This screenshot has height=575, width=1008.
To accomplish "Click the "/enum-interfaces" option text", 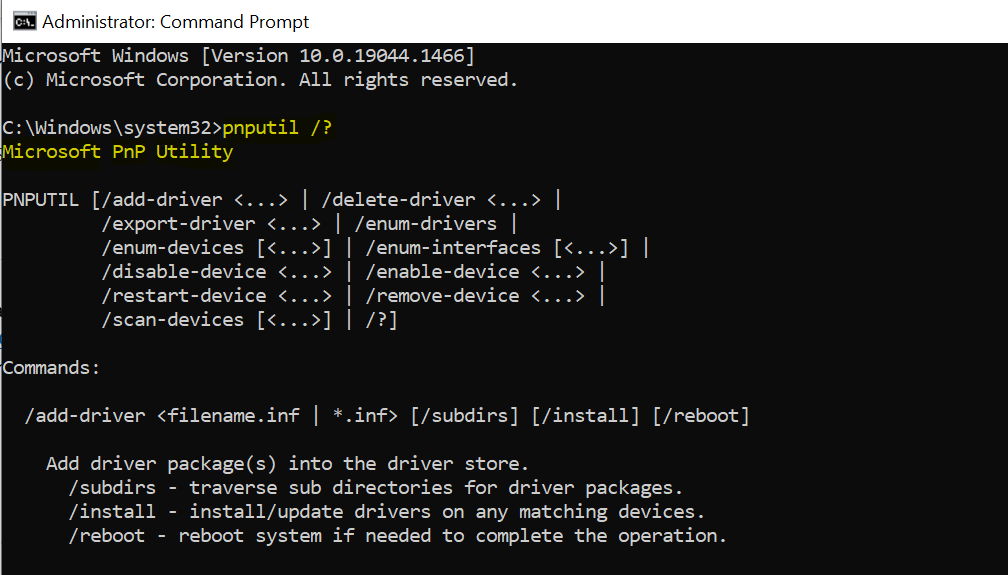I will [x=453, y=248].
